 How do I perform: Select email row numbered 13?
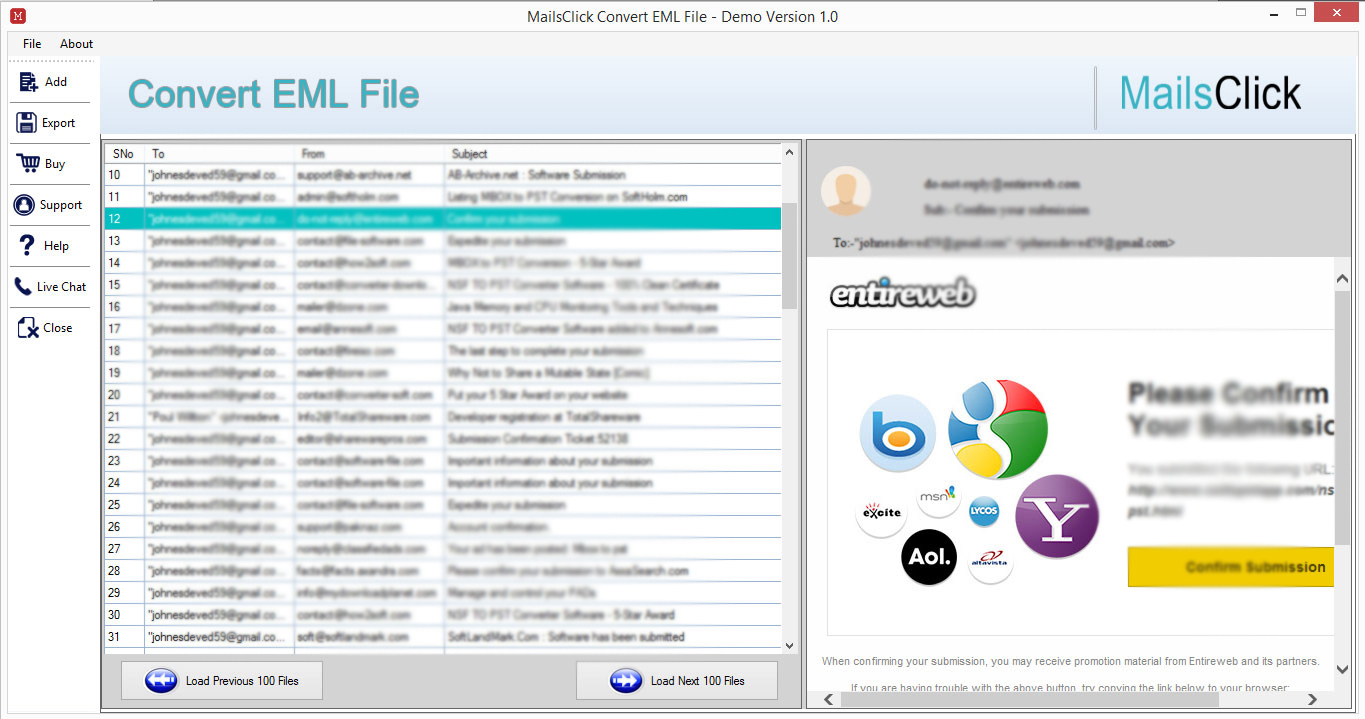pos(443,241)
